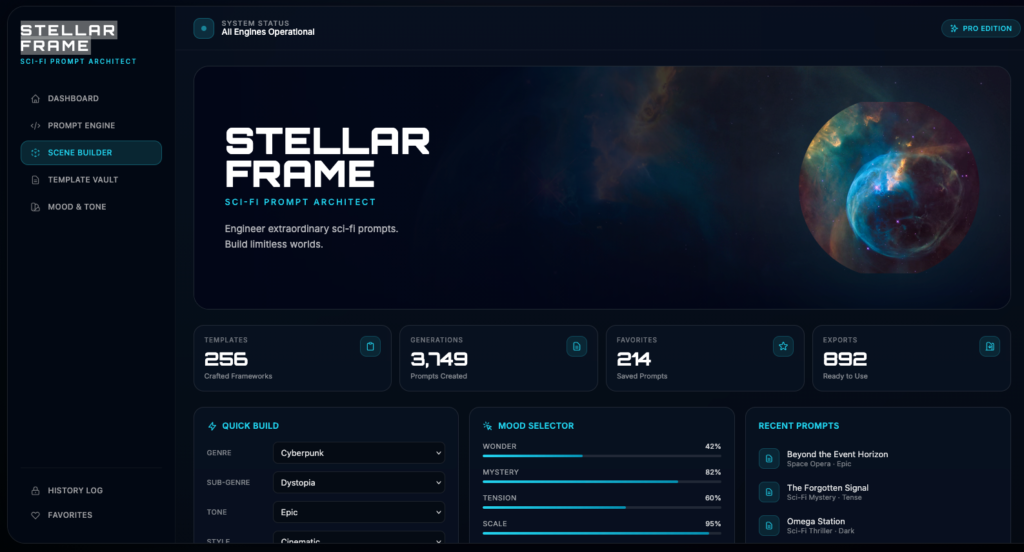Click The Forgotten Signal file icon

point(769,492)
